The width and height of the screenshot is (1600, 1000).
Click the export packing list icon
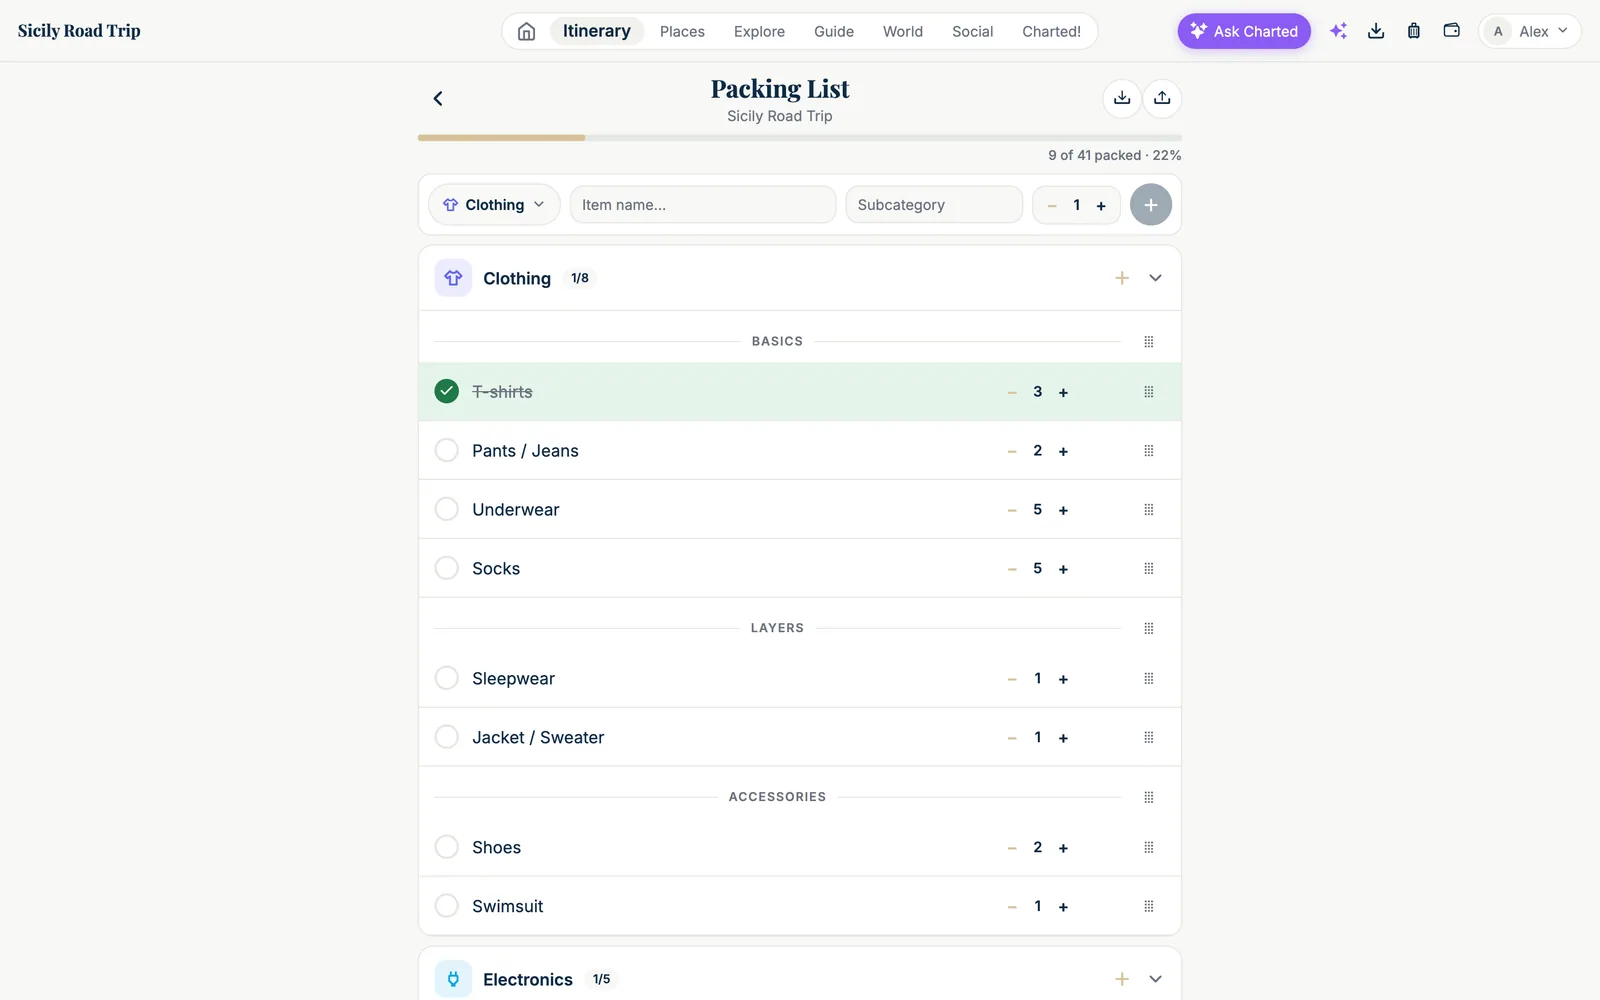tap(1162, 98)
